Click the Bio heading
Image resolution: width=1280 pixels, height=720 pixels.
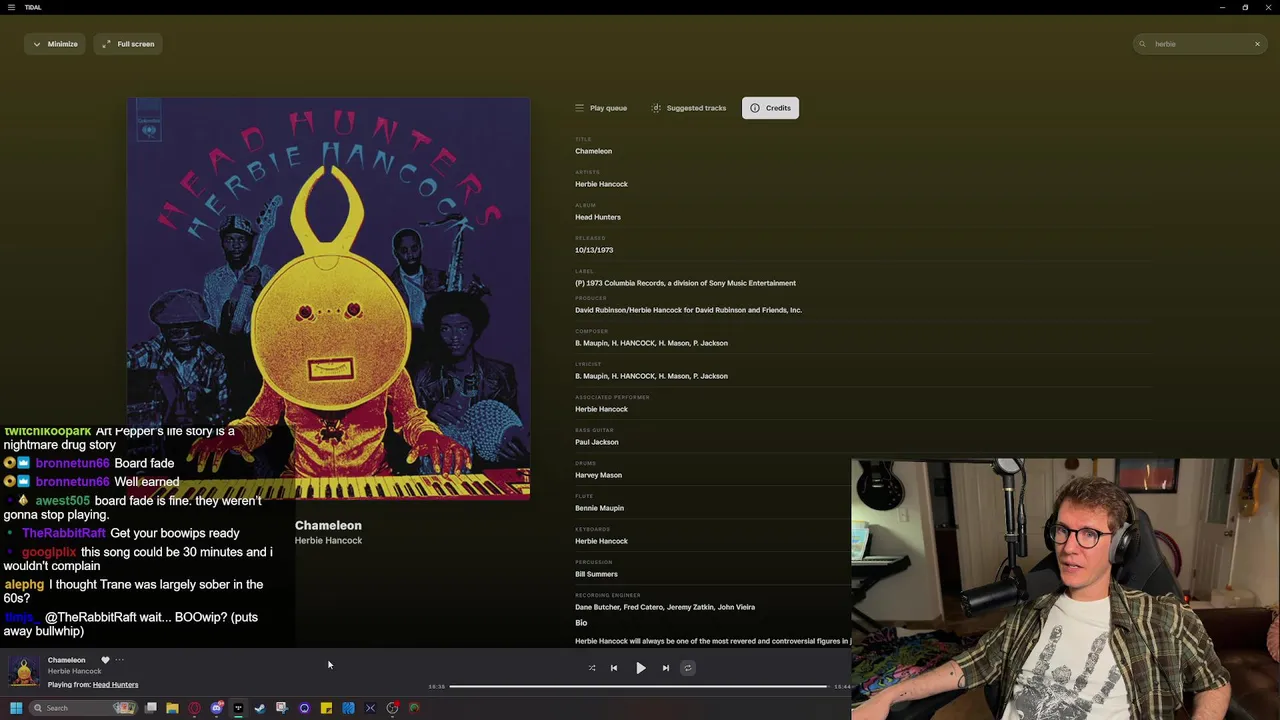[581, 623]
